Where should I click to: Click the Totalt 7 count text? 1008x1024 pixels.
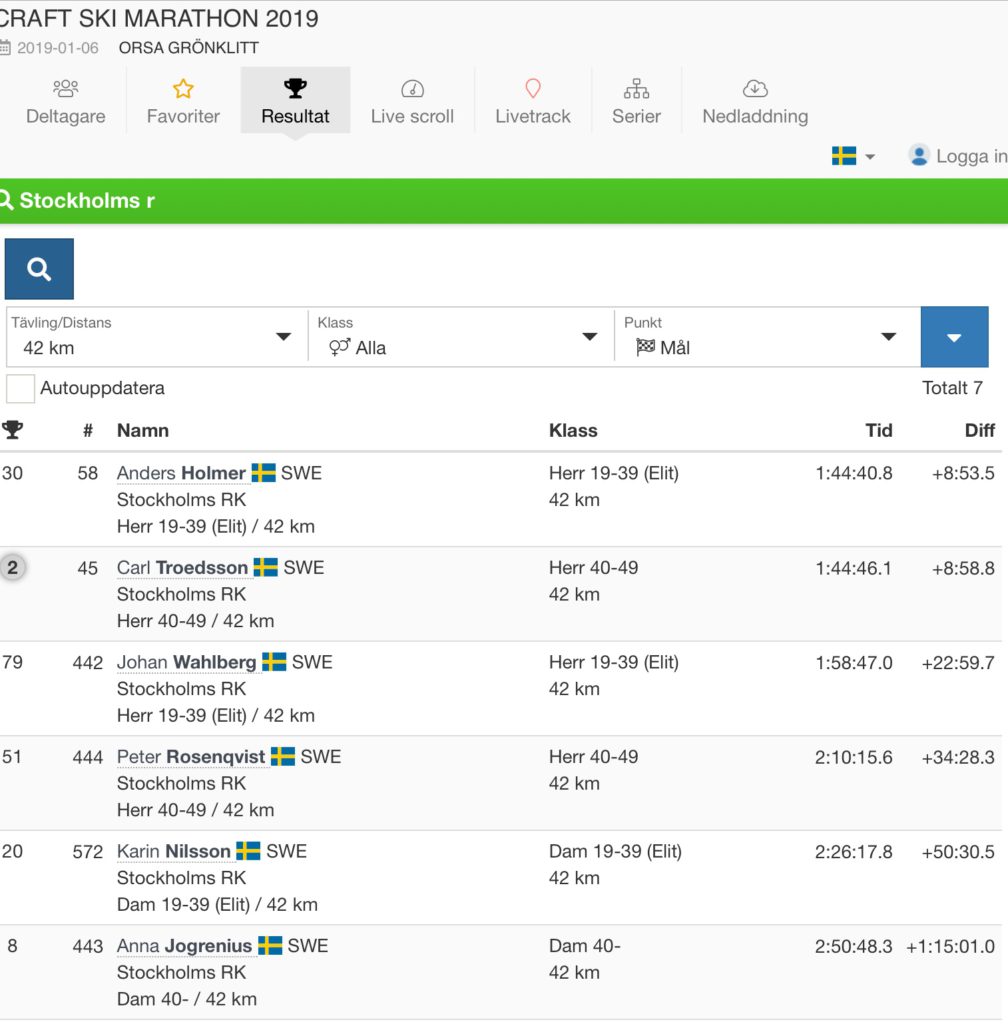(x=953, y=388)
